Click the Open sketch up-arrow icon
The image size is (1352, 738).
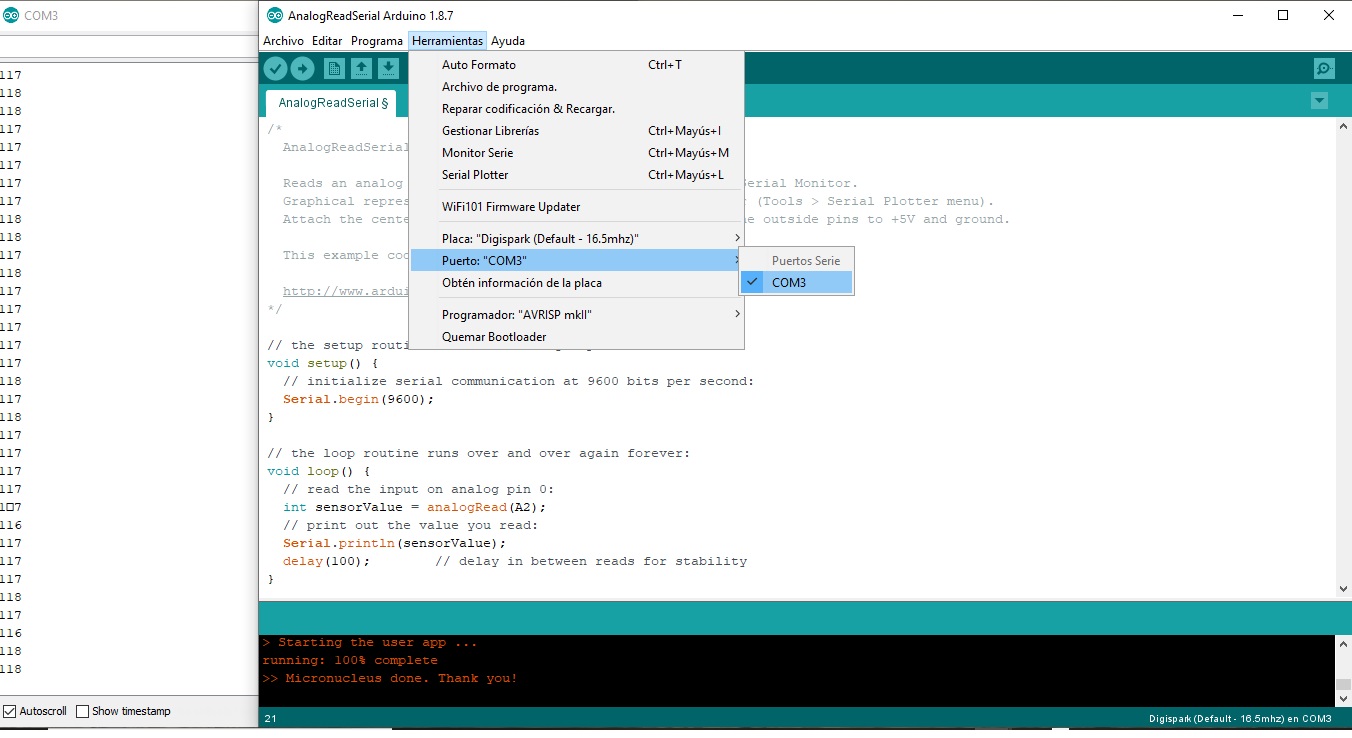point(362,68)
